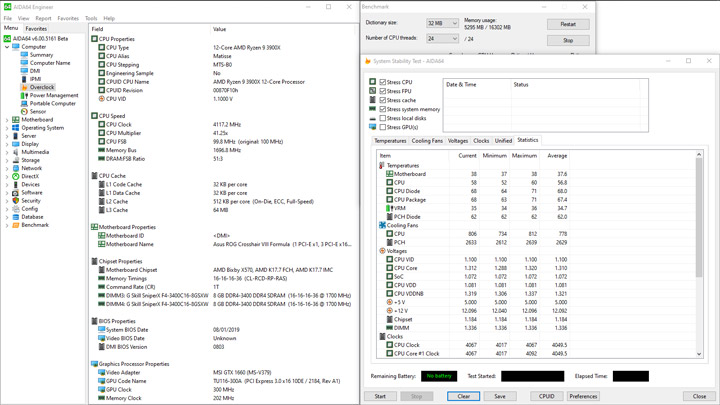Toggle the CPU Package row checkbox
Viewport: 720px width, 405px height.
point(389,200)
